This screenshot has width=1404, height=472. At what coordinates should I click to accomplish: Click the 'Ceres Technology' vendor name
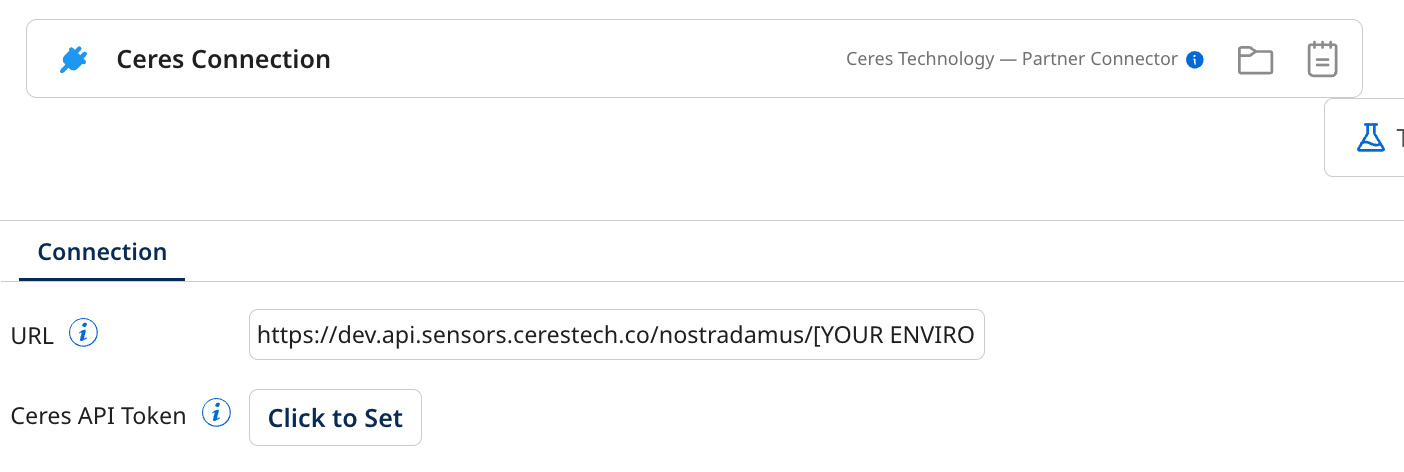click(x=920, y=59)
